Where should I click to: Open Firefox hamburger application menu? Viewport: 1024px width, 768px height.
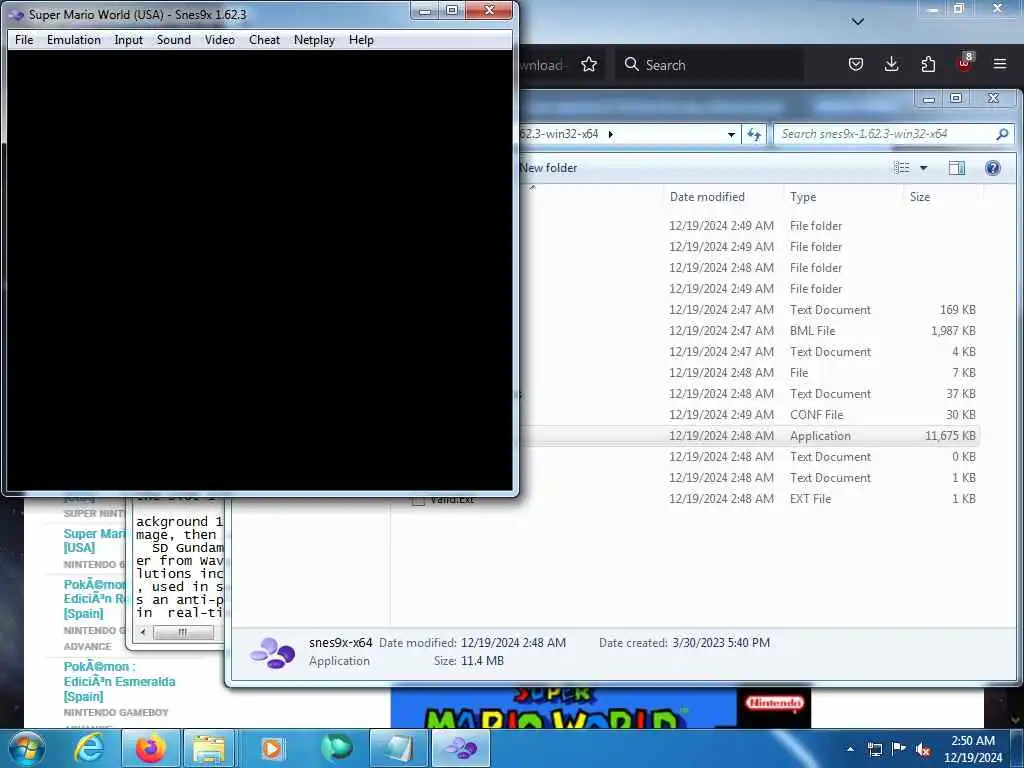point(1000,64)
